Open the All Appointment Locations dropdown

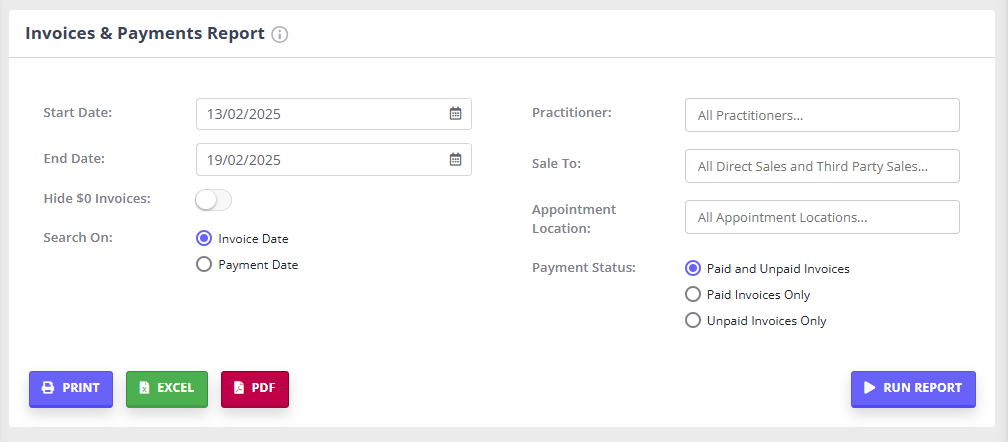[x=822, y=217]
